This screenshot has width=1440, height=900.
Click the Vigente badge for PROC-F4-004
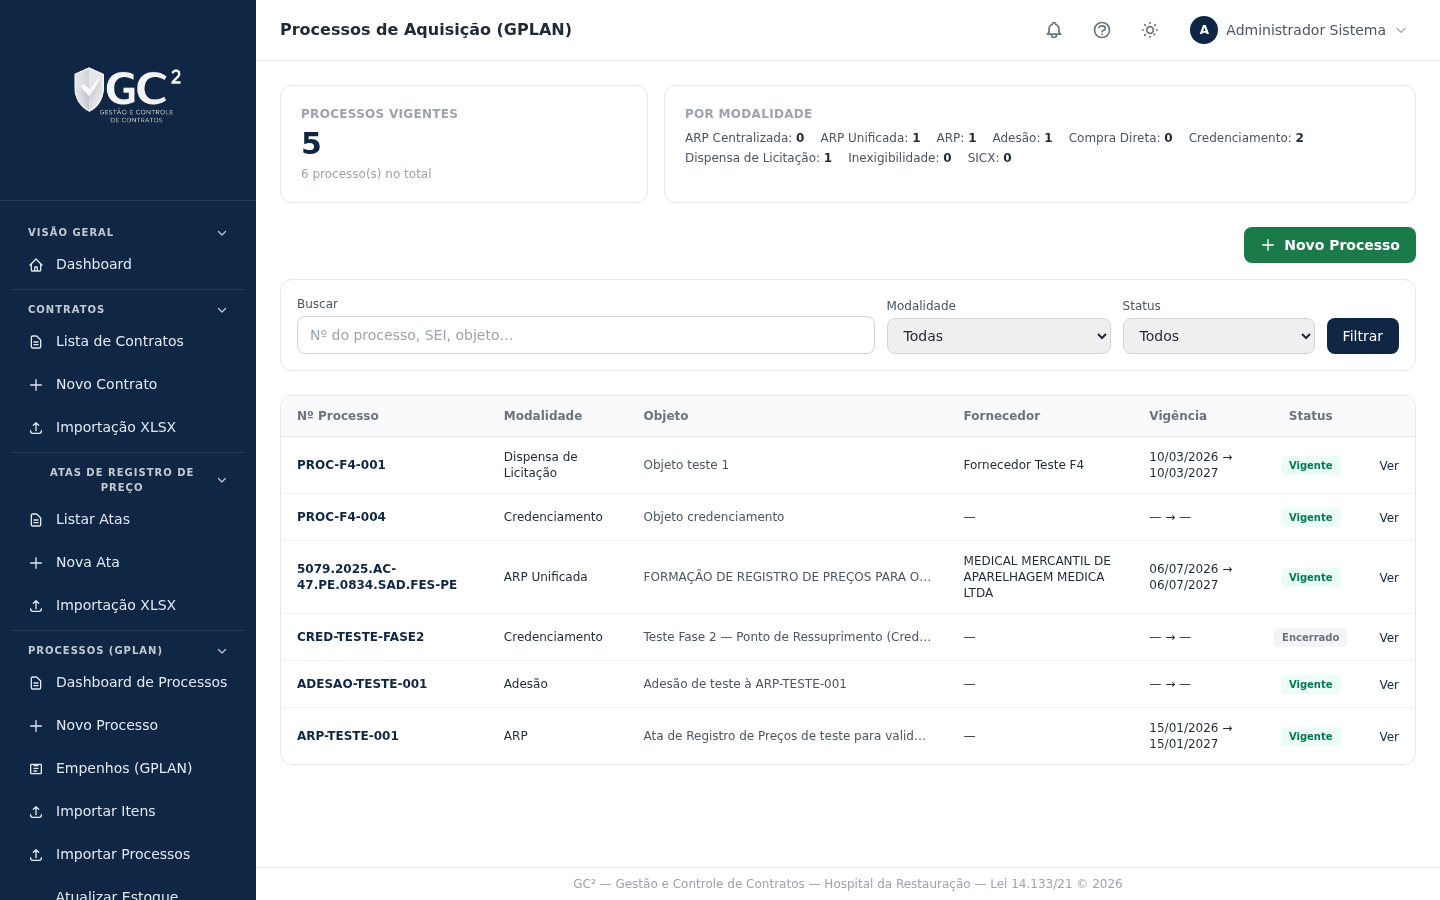(1310, 518)
